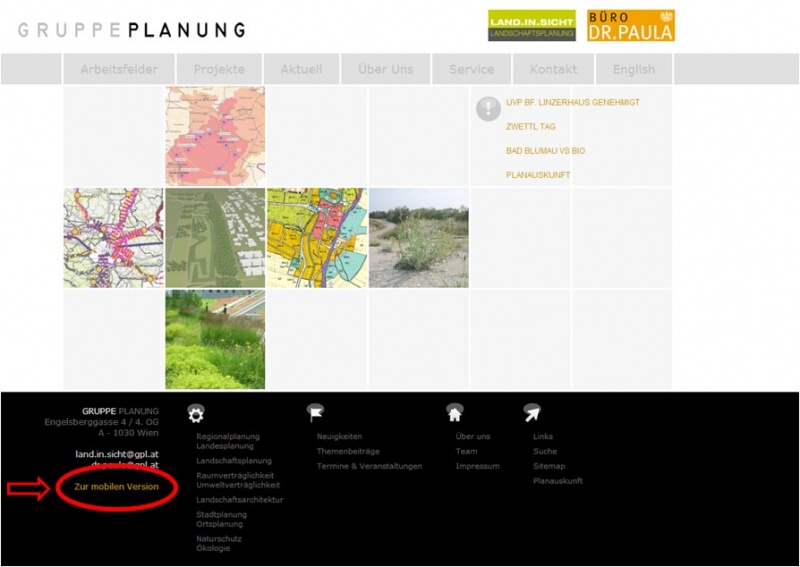Image resolution: width=800 pixels, height=567 pixels.
Task: Open the Büro Dr. Paula logo
Action: 630,26
